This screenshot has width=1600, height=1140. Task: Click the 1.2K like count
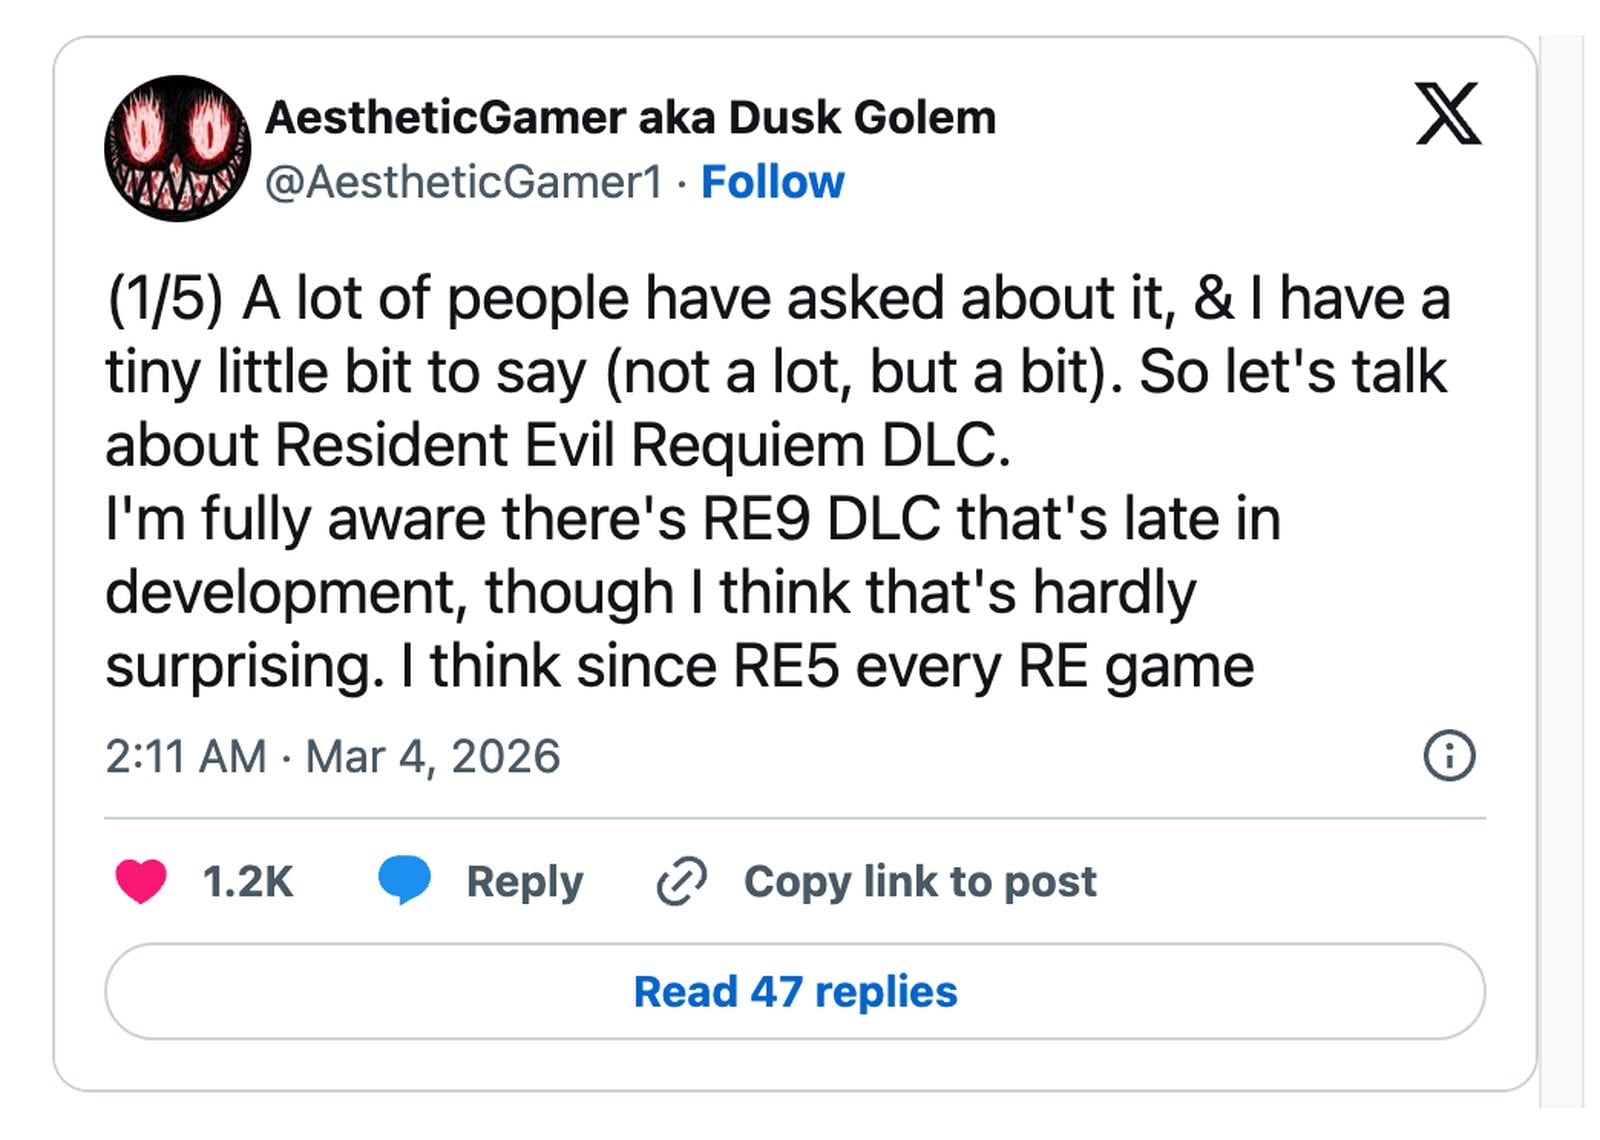coord(247,882)
